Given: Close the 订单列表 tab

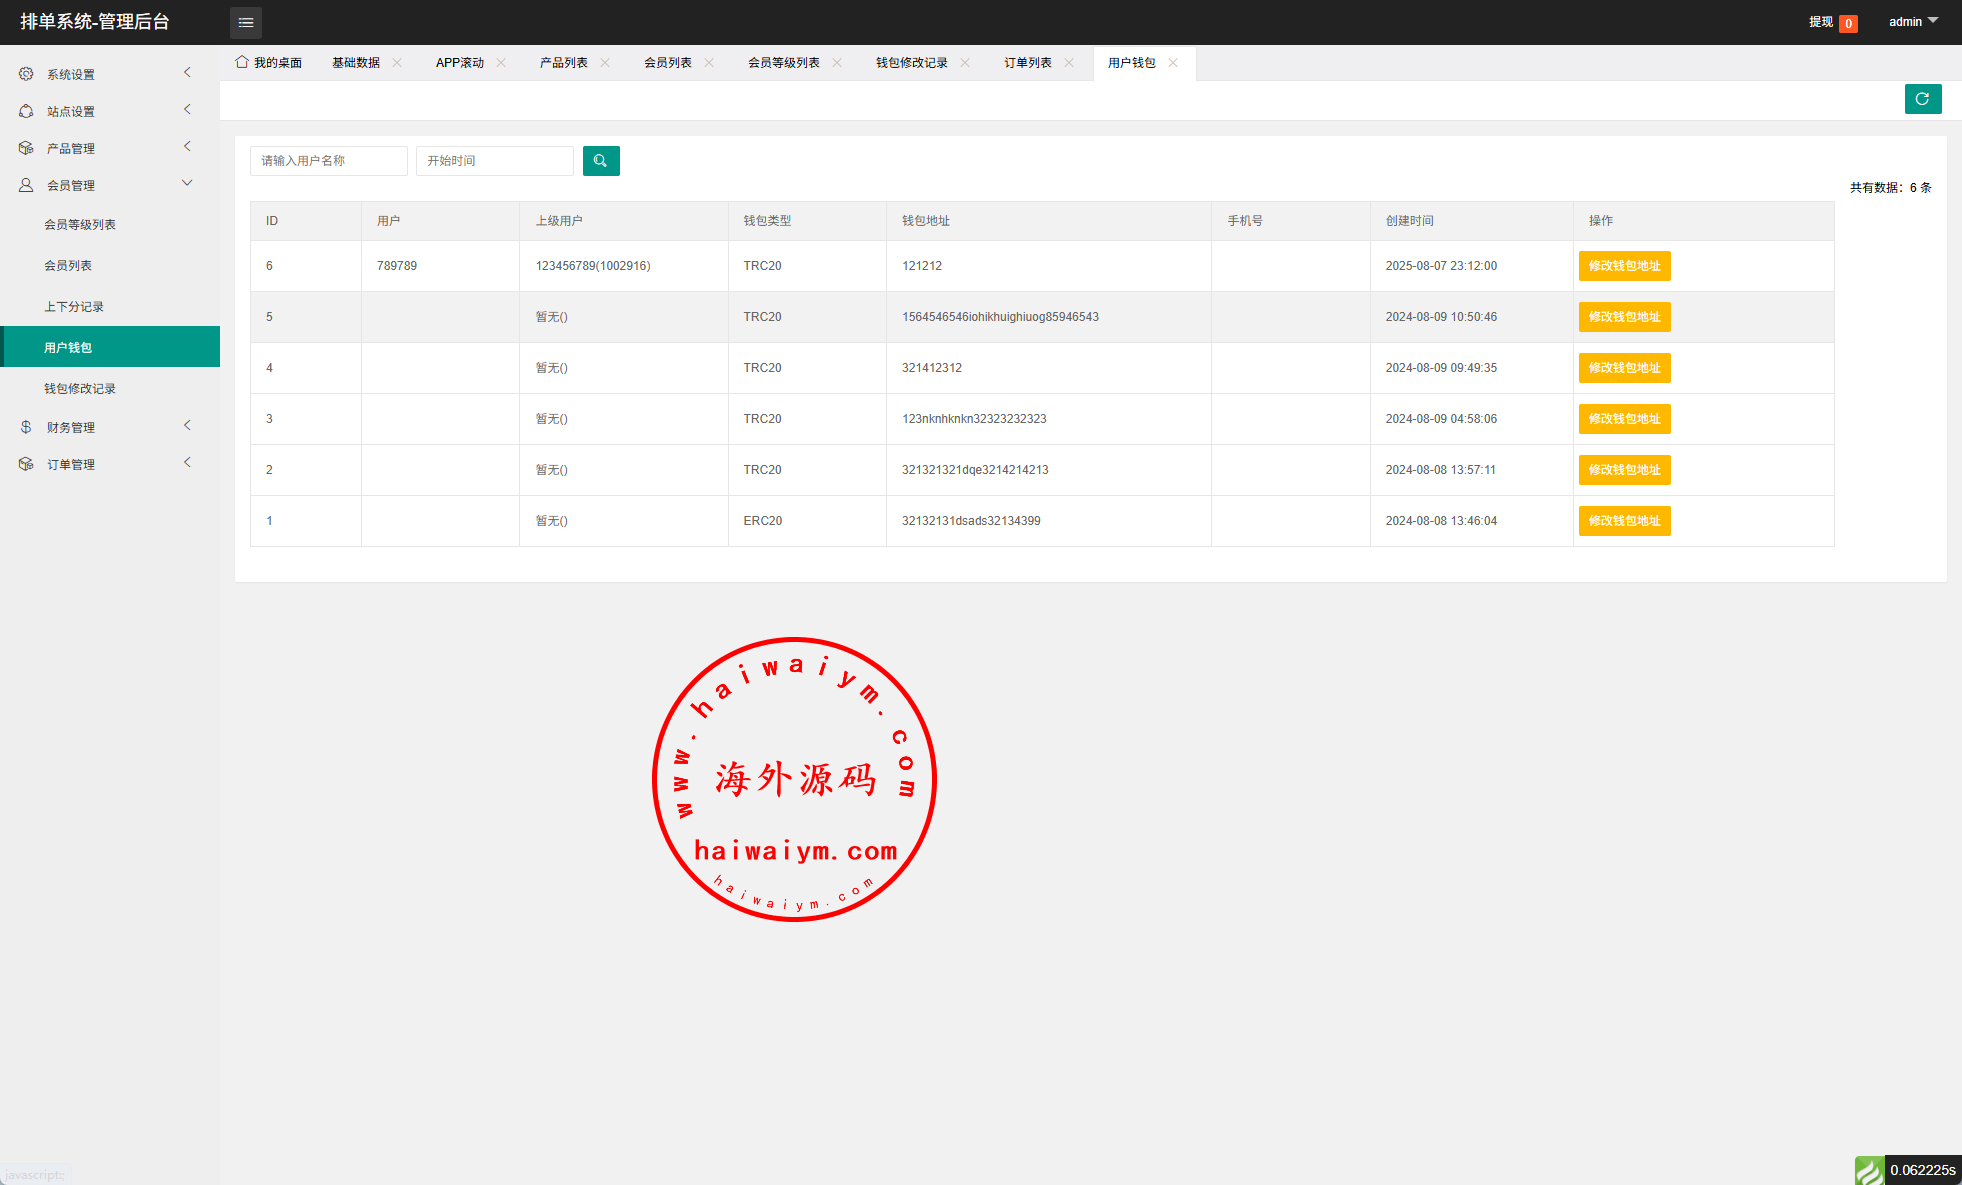Looking at the screenshot, I should point(1069,62).
